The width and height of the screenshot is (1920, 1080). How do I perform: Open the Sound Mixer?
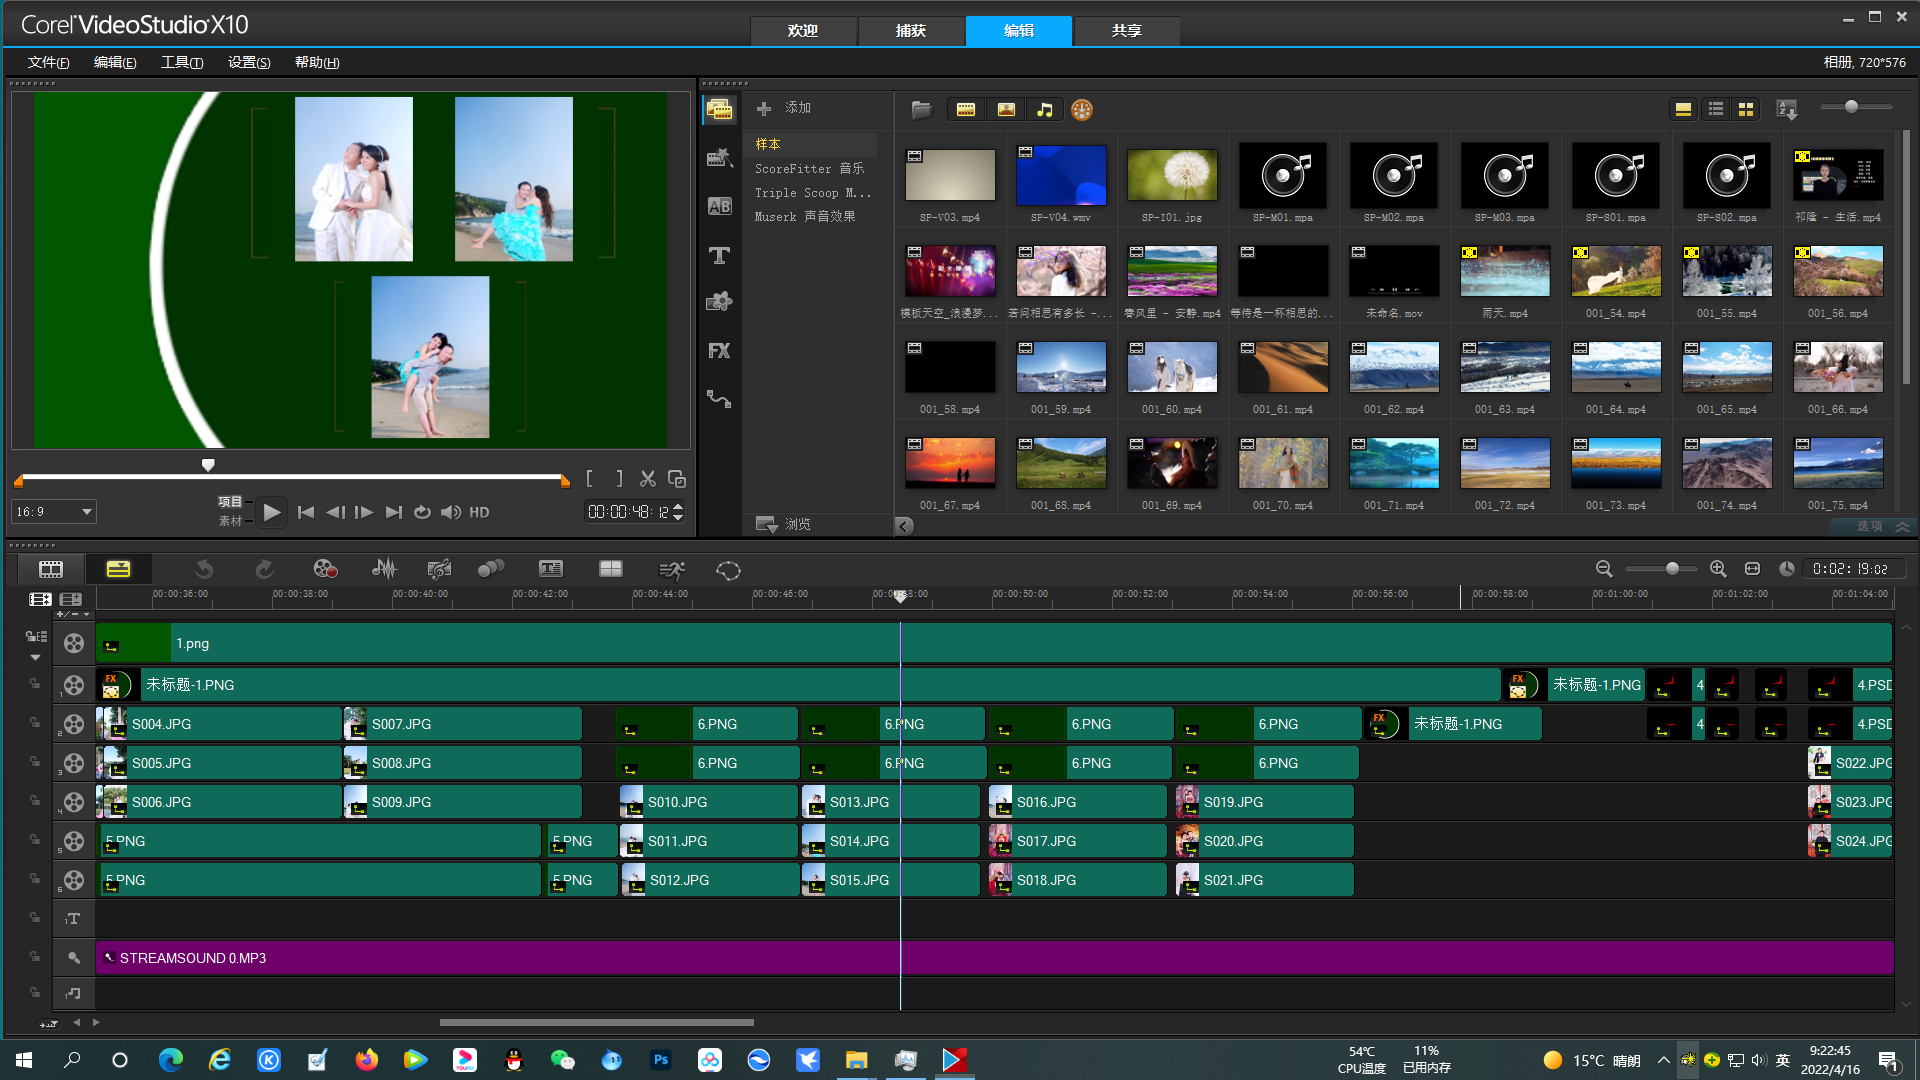point(384,569)
